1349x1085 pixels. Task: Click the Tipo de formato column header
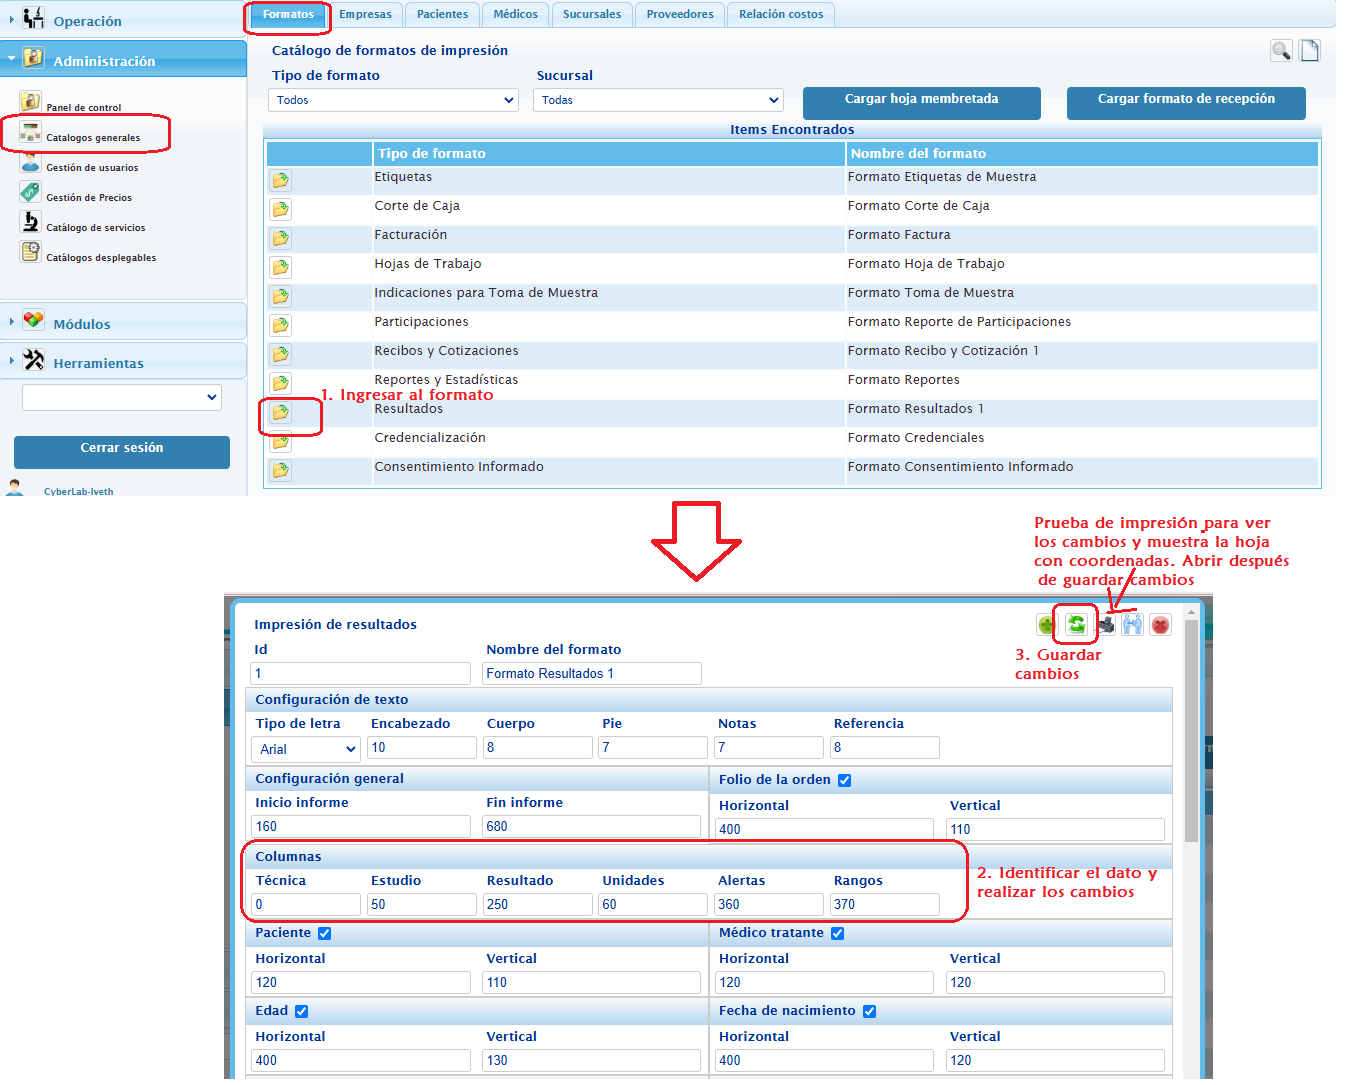point(609,153)
